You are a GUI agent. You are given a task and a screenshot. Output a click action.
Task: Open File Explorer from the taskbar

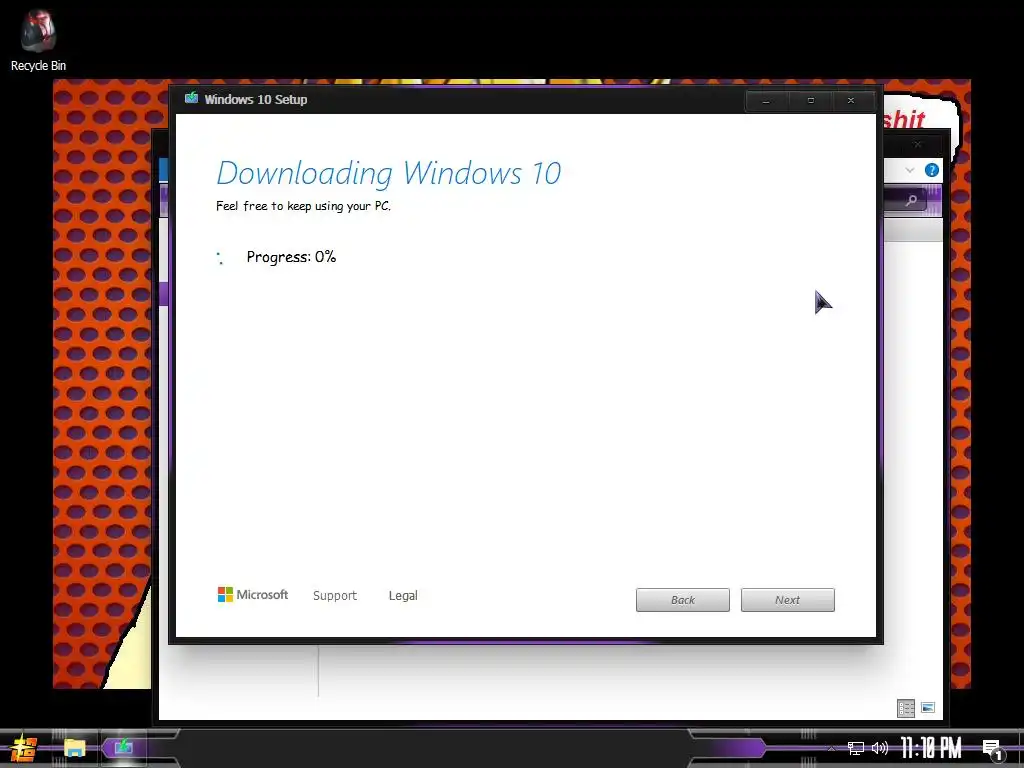click(x=74, y=748)
